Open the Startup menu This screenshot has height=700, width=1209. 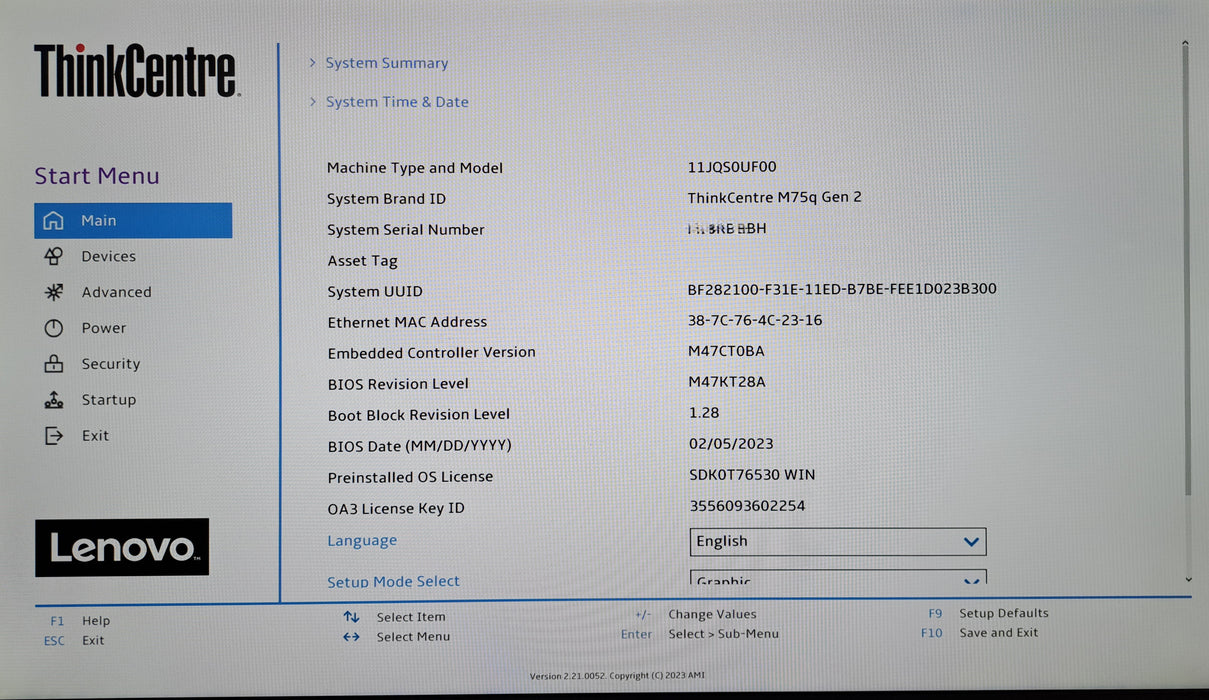[109, 400]
